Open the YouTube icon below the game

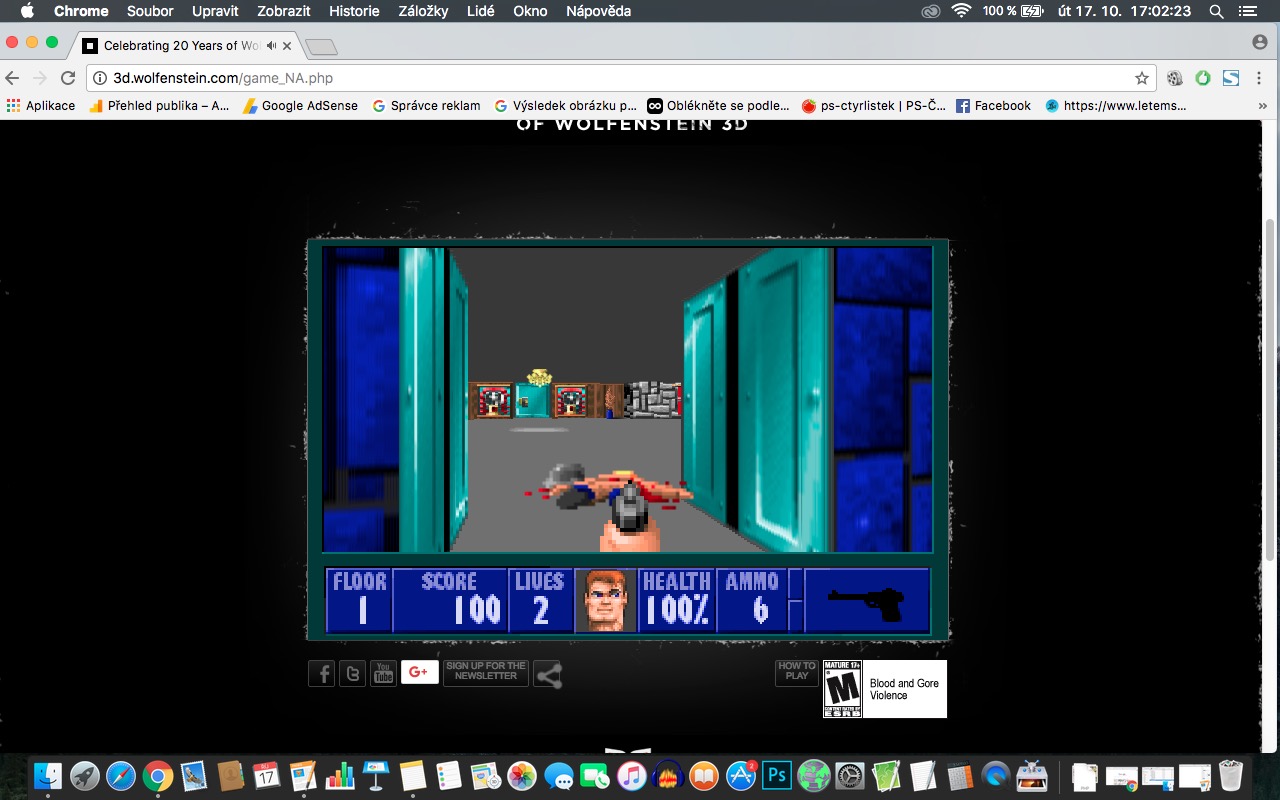click(x=384, y=674)
